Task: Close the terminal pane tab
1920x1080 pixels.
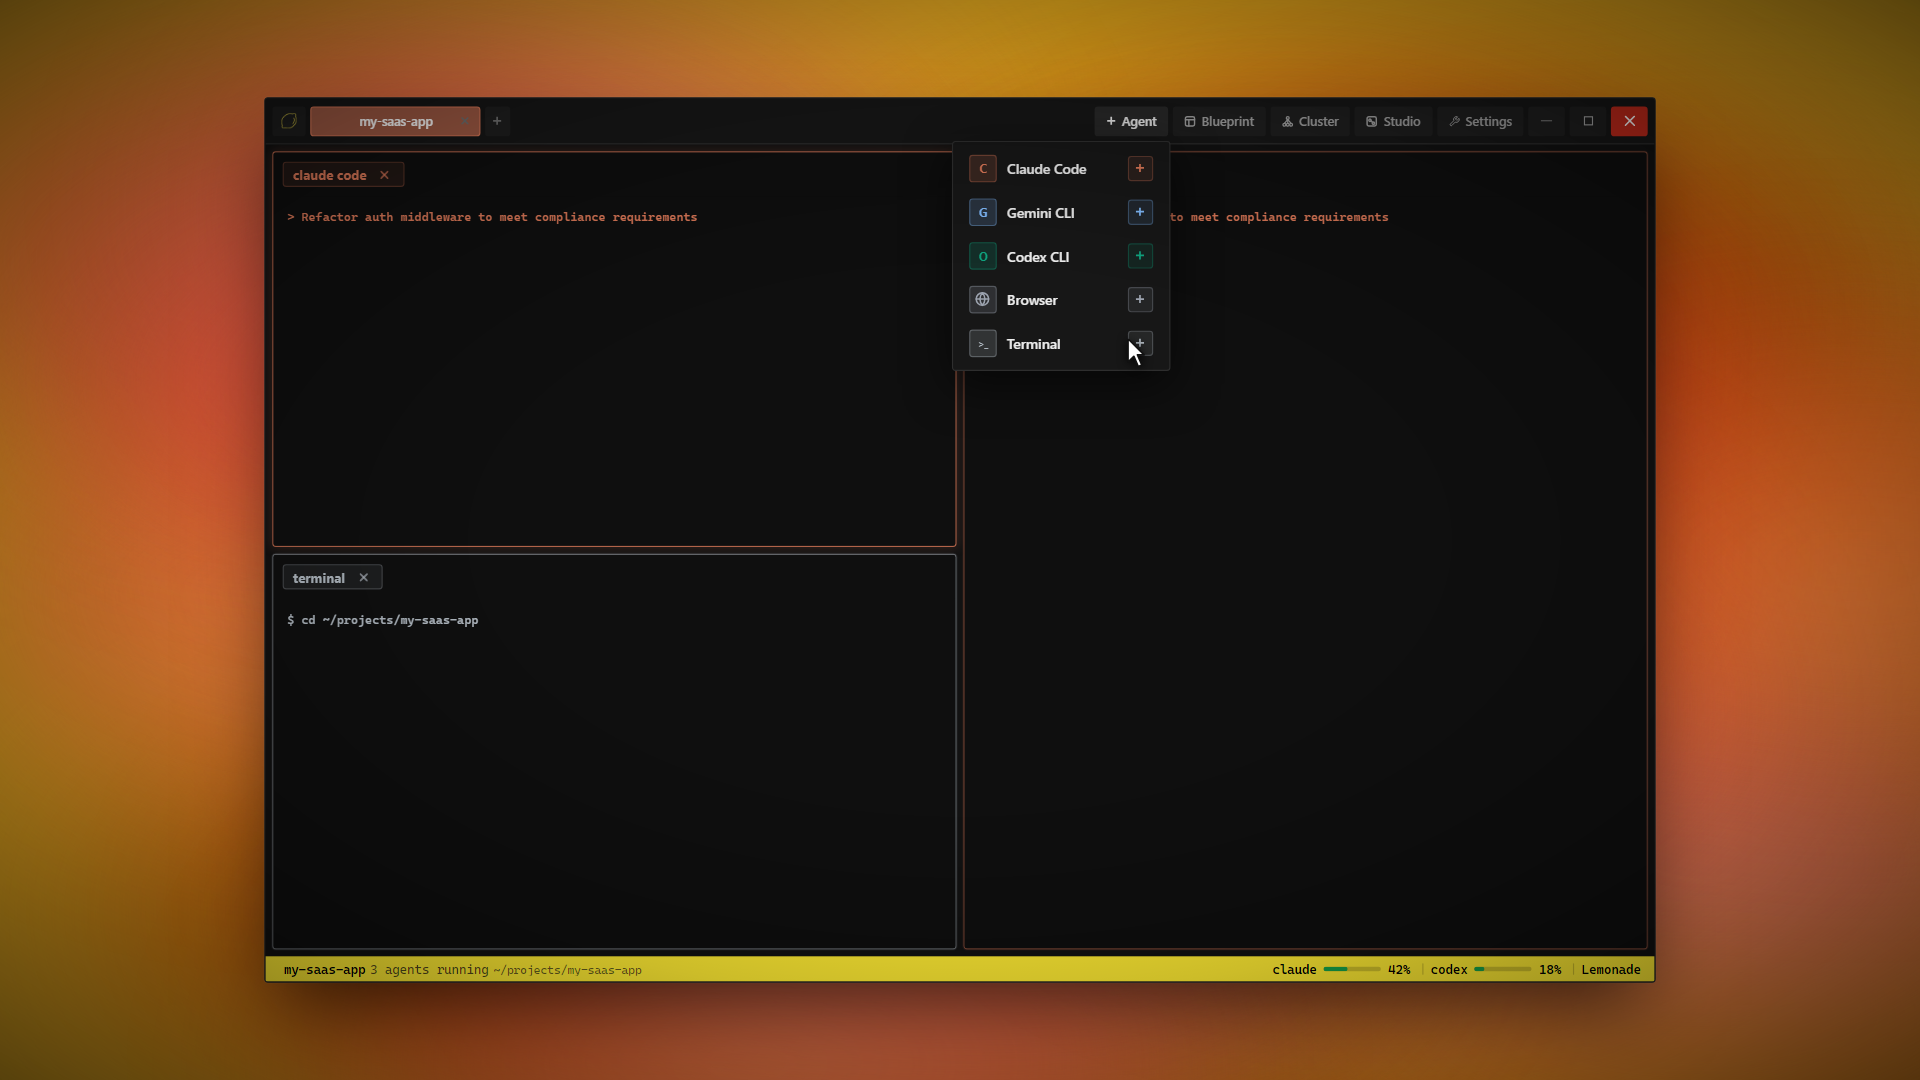Action: [364, 578]
